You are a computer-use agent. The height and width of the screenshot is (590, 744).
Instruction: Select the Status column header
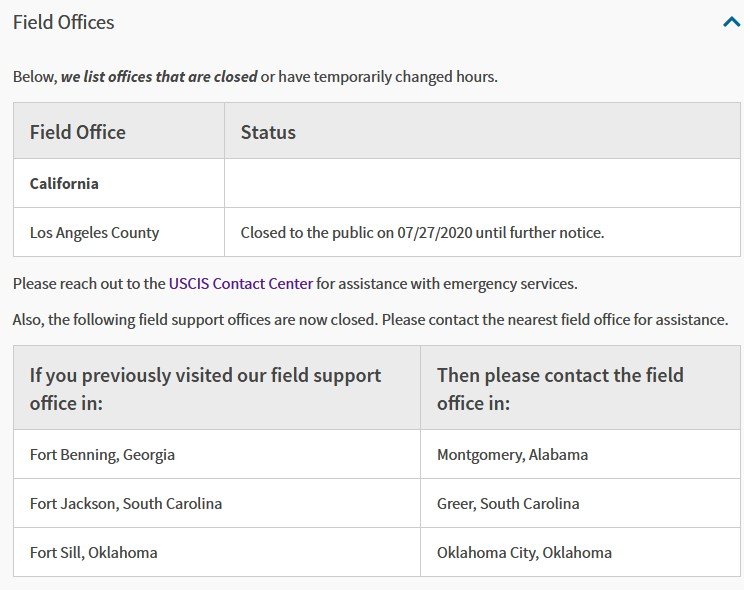point(482,131)
